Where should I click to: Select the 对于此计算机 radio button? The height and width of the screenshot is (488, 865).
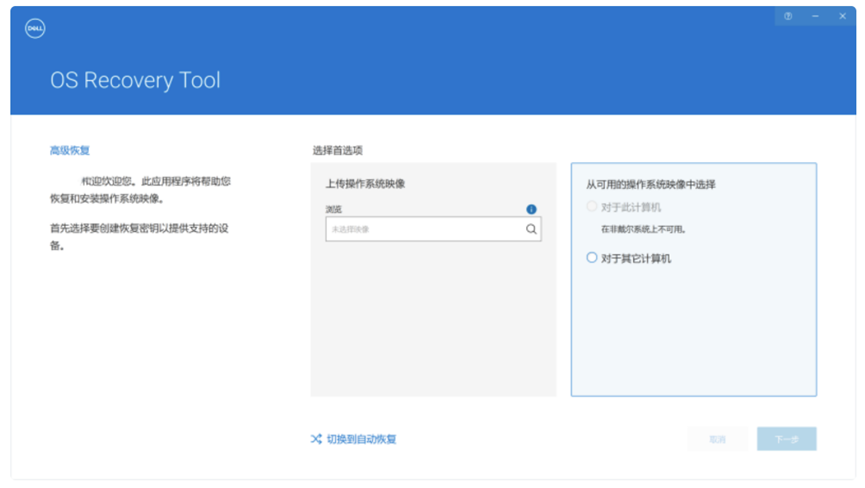(591, 206)
